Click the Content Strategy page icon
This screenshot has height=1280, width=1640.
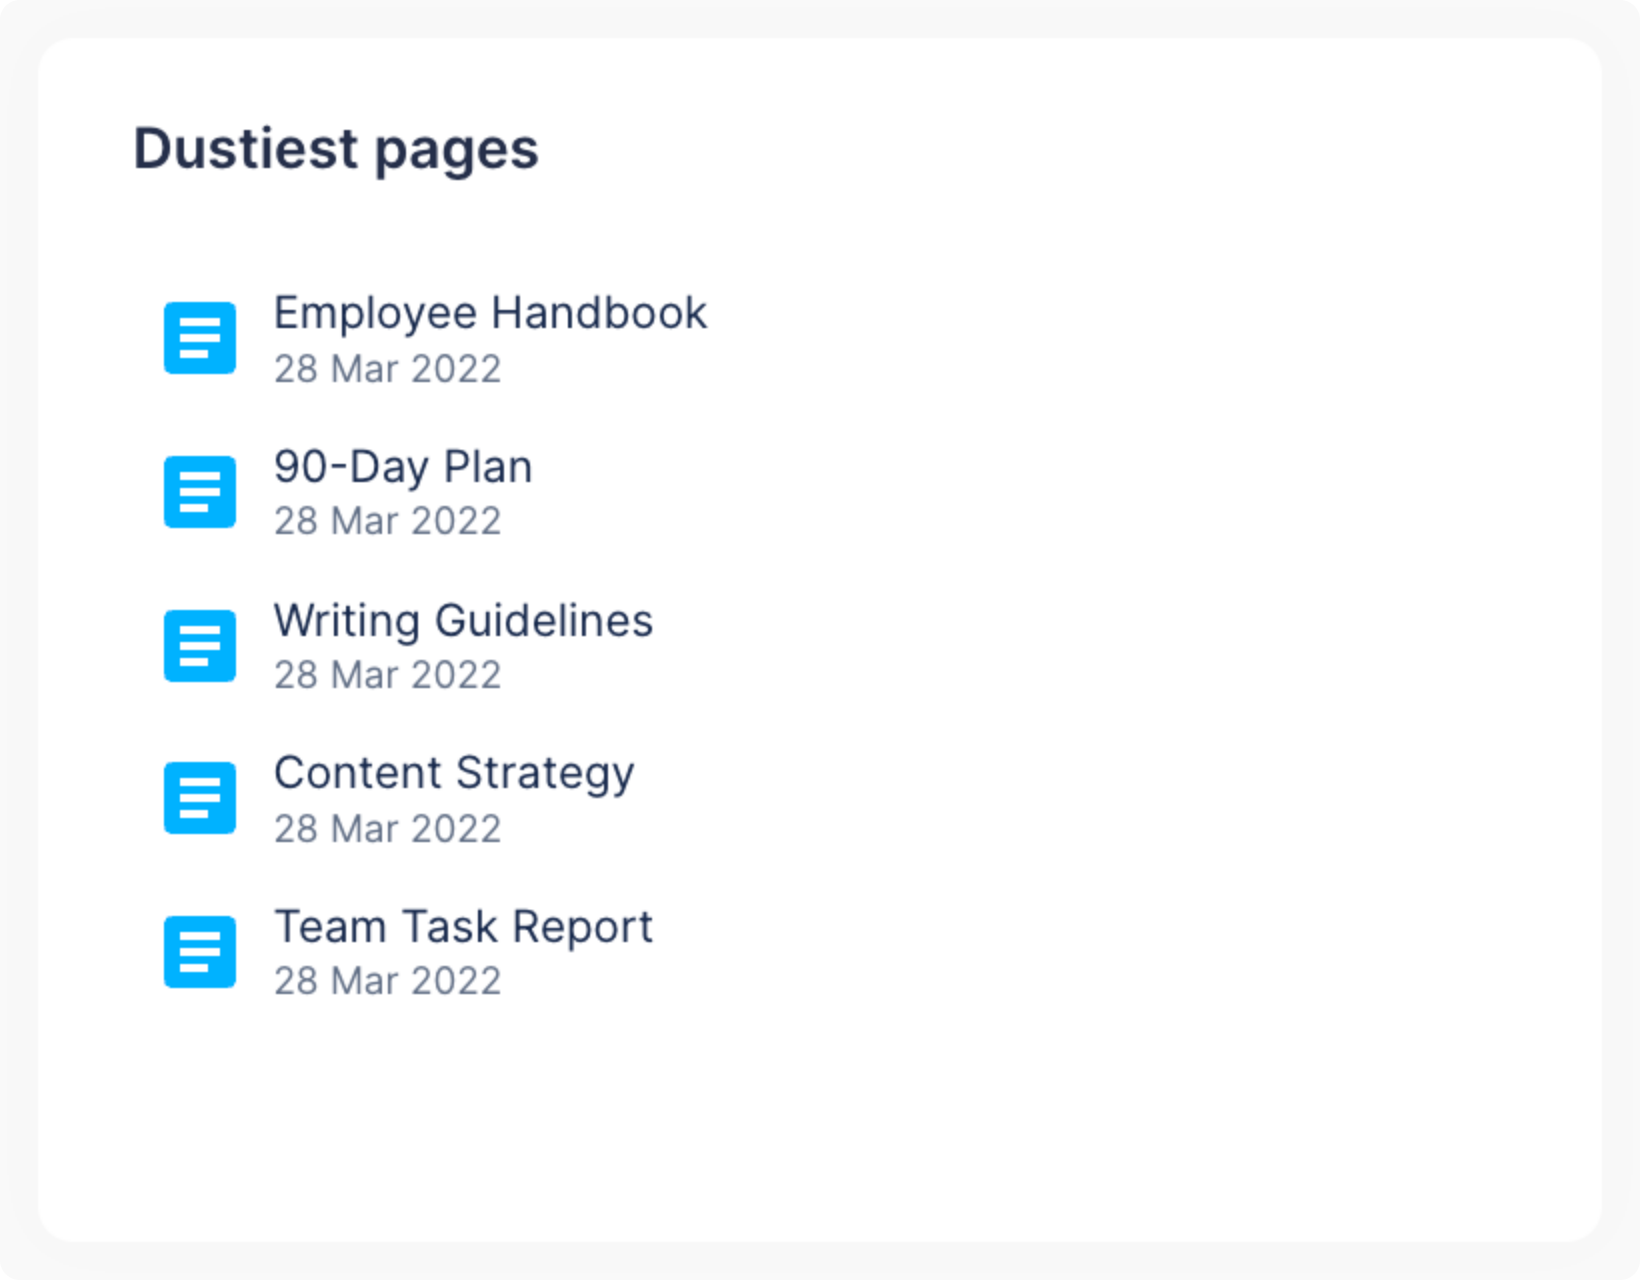coord(199,797)
